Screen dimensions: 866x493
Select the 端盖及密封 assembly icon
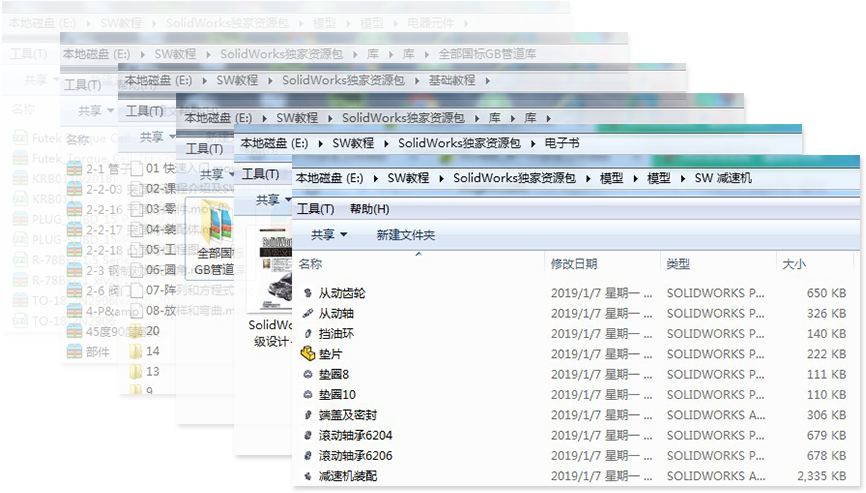tap(307, 414)
